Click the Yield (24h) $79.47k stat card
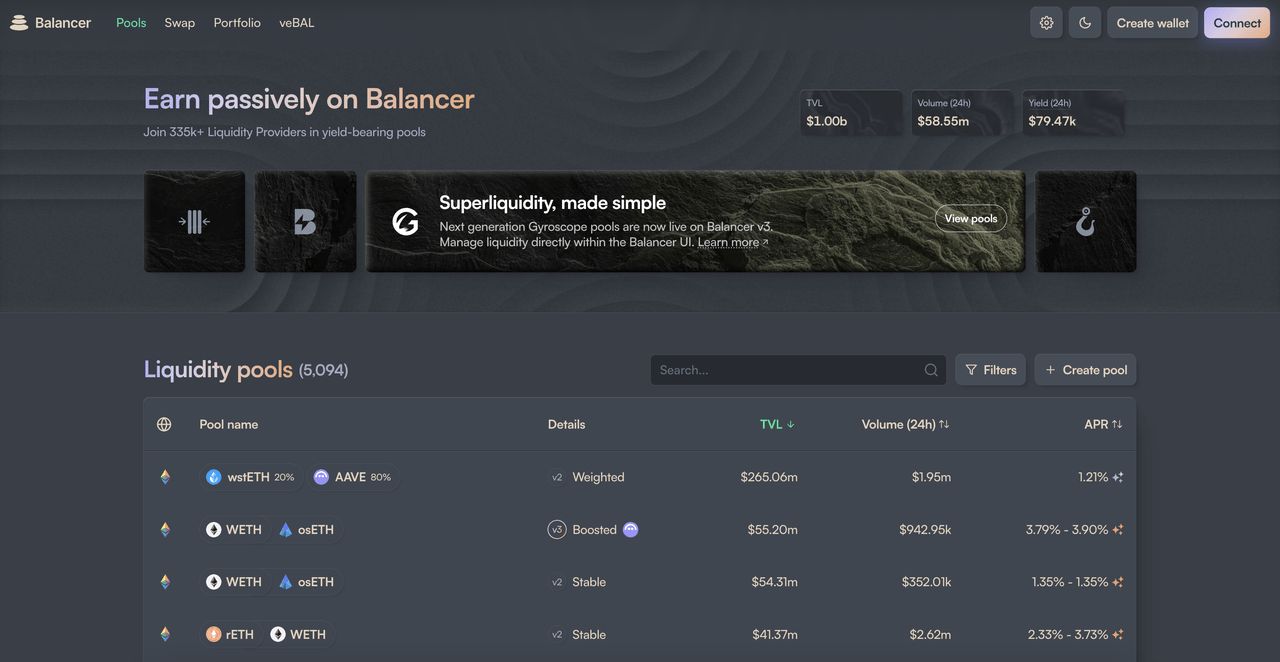The height and width of the screenshot is (662, 1280). click(x=1074, y=113)
